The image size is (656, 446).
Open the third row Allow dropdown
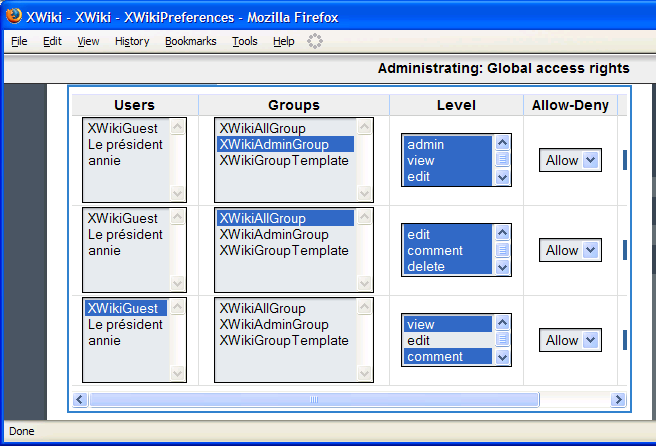pos(570,340)
